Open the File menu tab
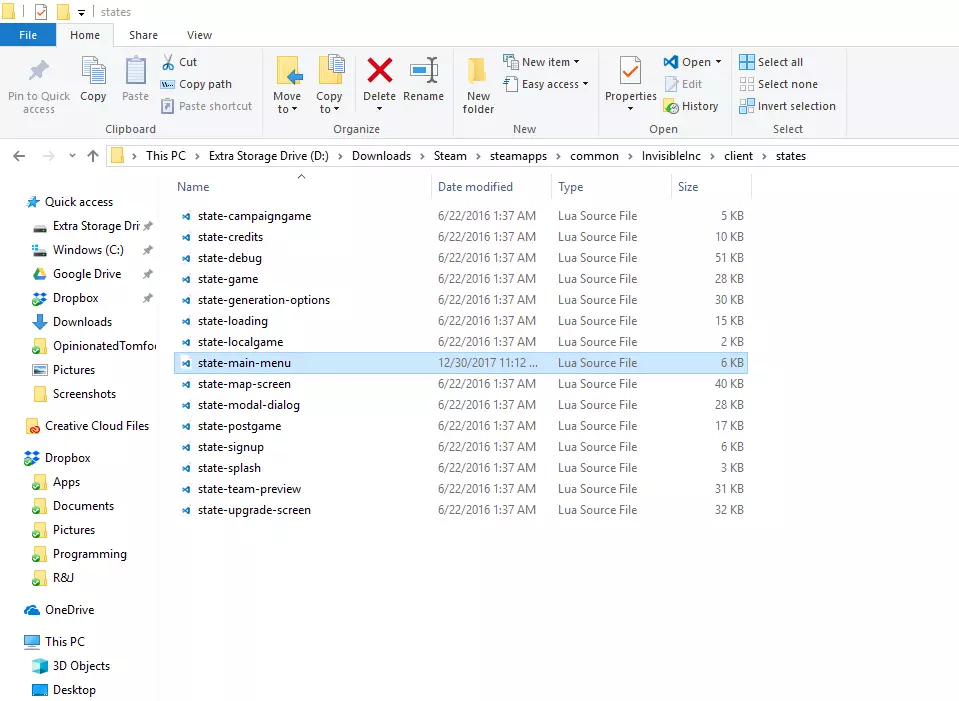 (x=28, y=35)
